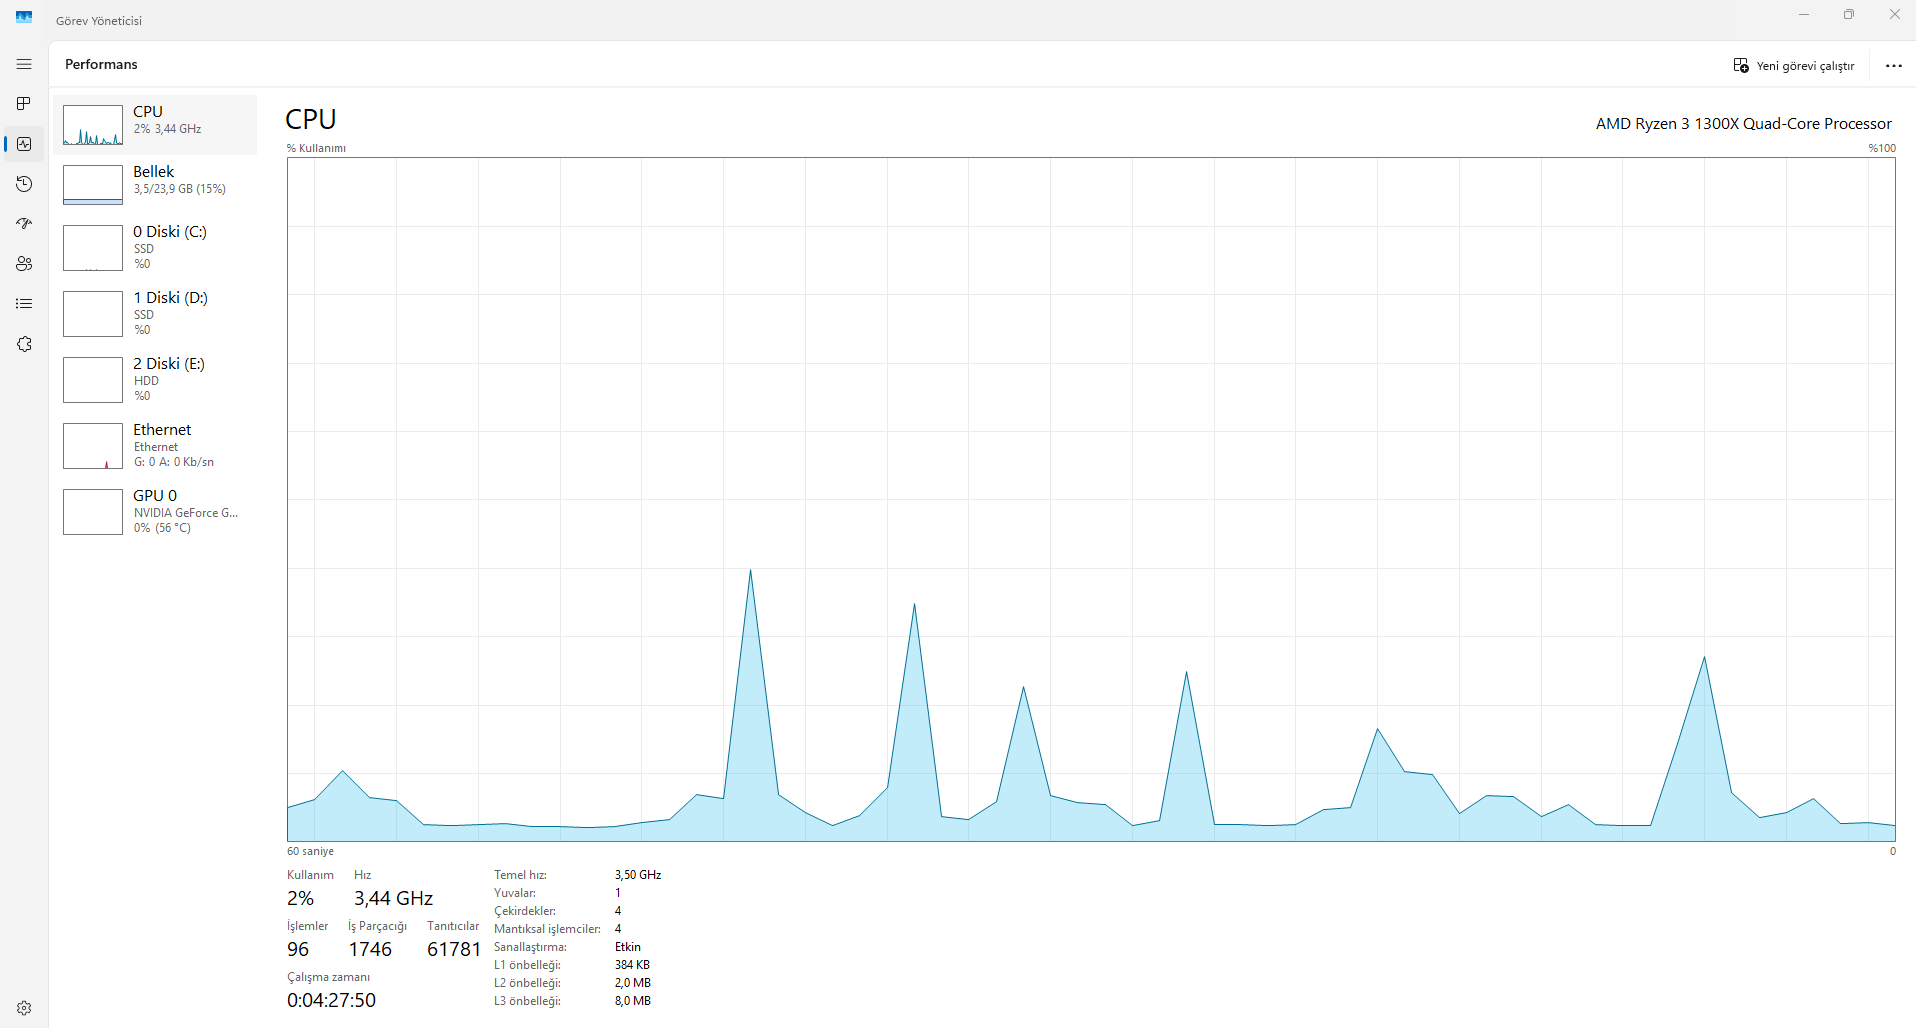Viewport: 1916px width, 1028px height.
Task: Open the hamburger navigation menu
Action: 24,64
